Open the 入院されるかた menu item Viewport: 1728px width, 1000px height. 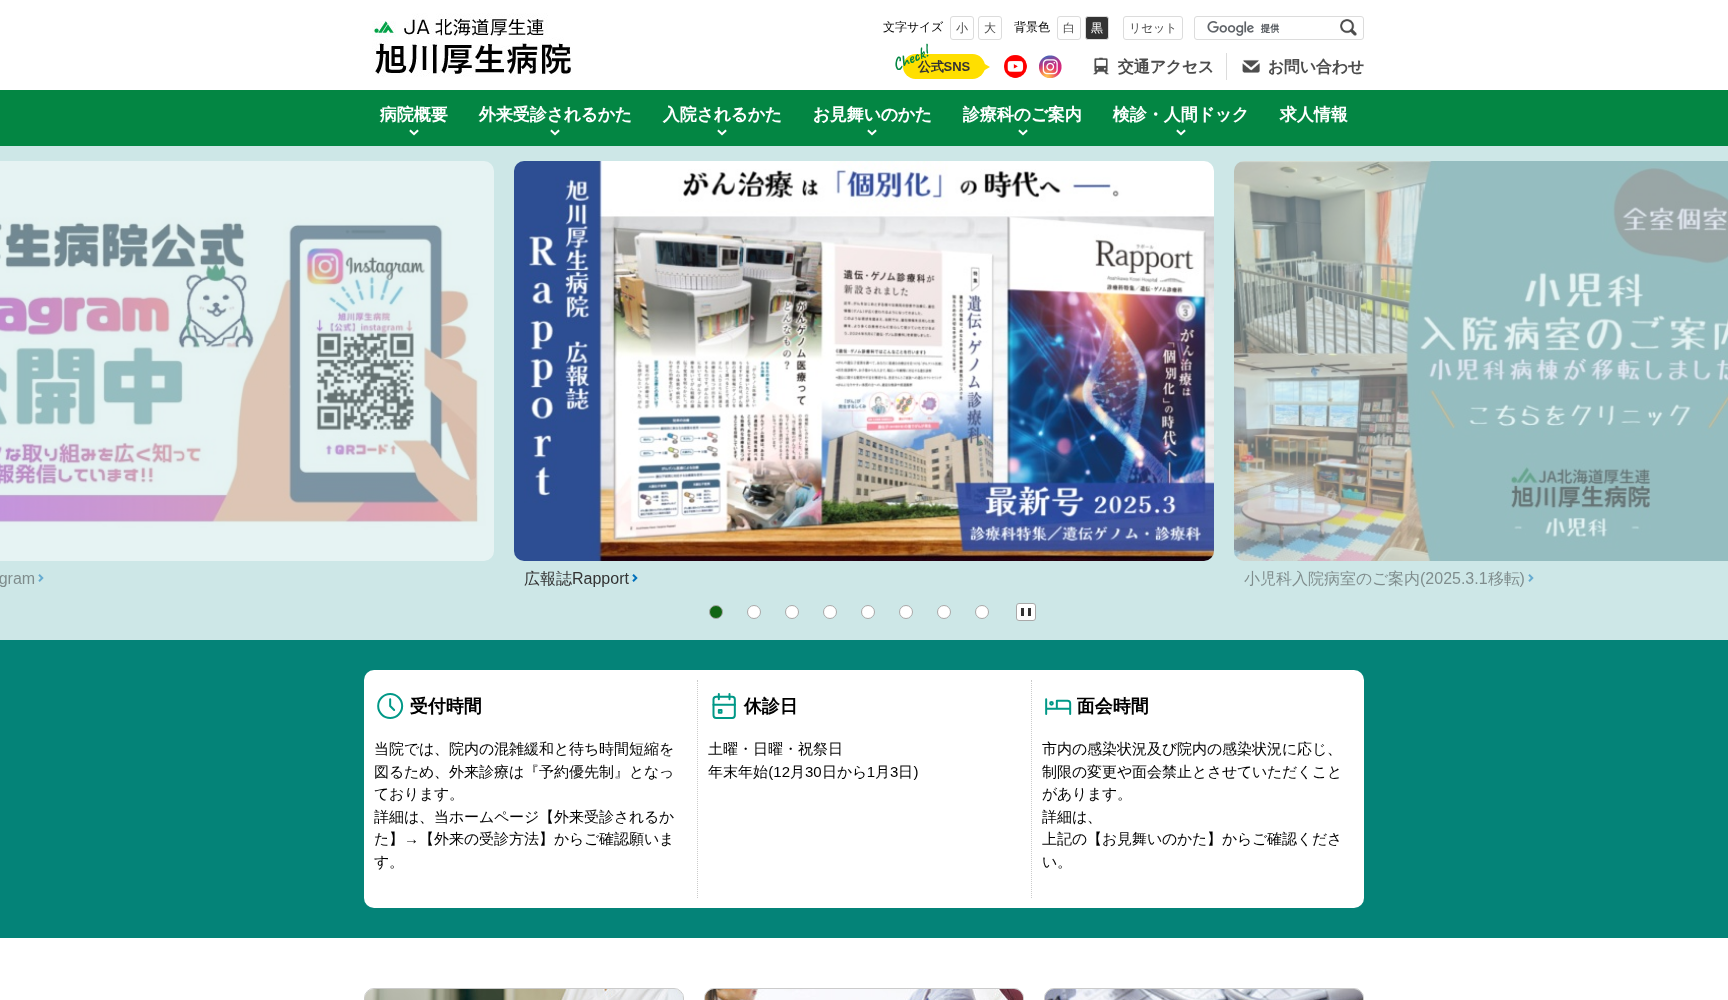point(723,116)
